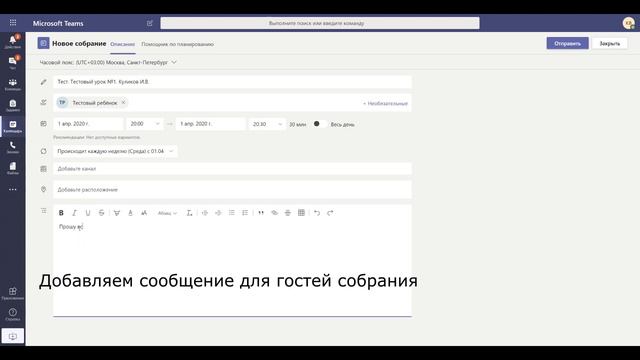
Task: Toggle the all-day switch
Action: [320, 124]
